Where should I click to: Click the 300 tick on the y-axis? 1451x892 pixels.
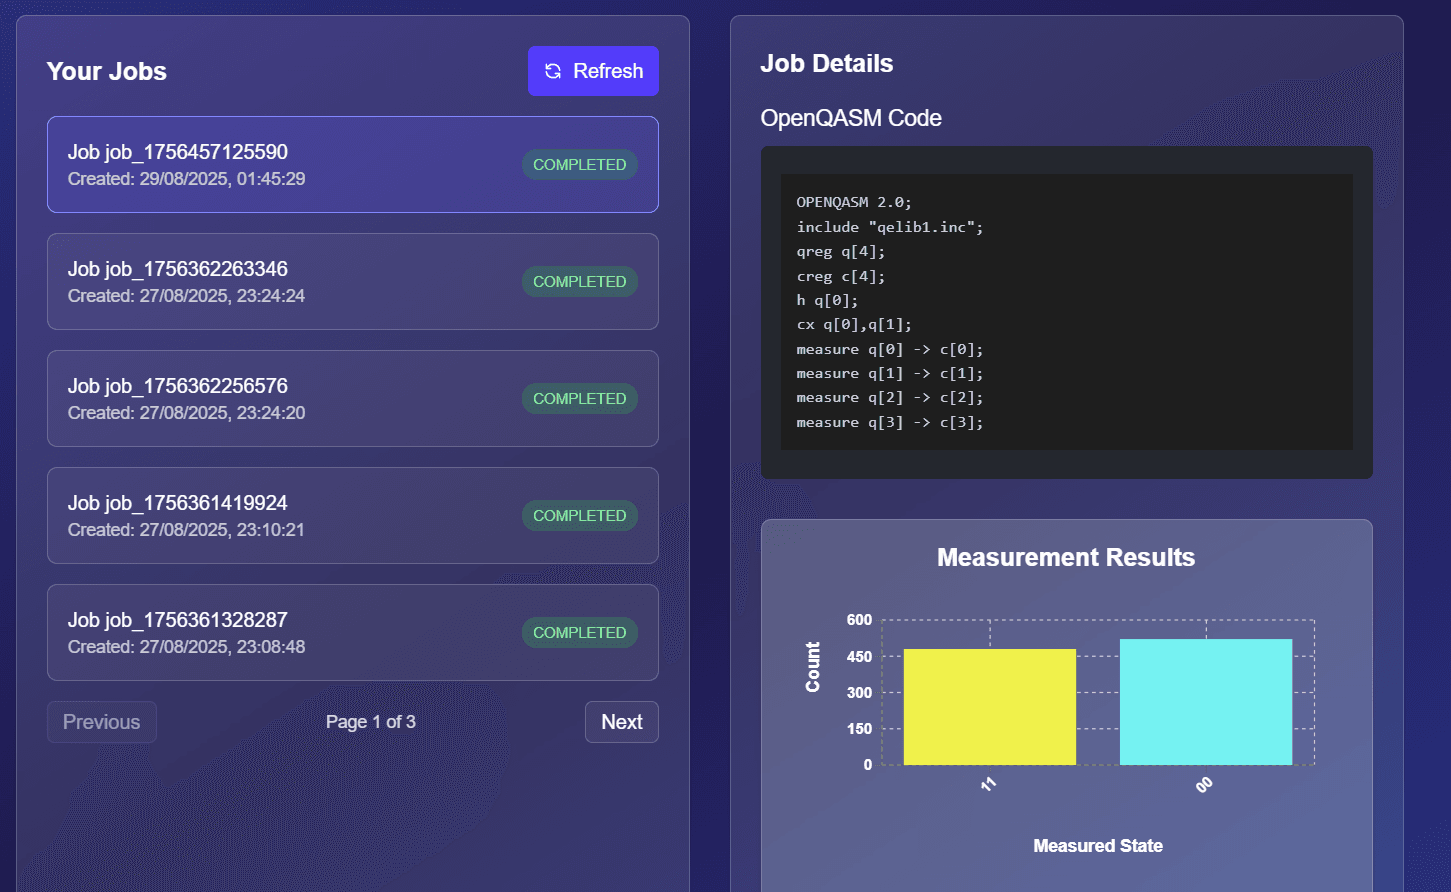(x=859, y=693)
